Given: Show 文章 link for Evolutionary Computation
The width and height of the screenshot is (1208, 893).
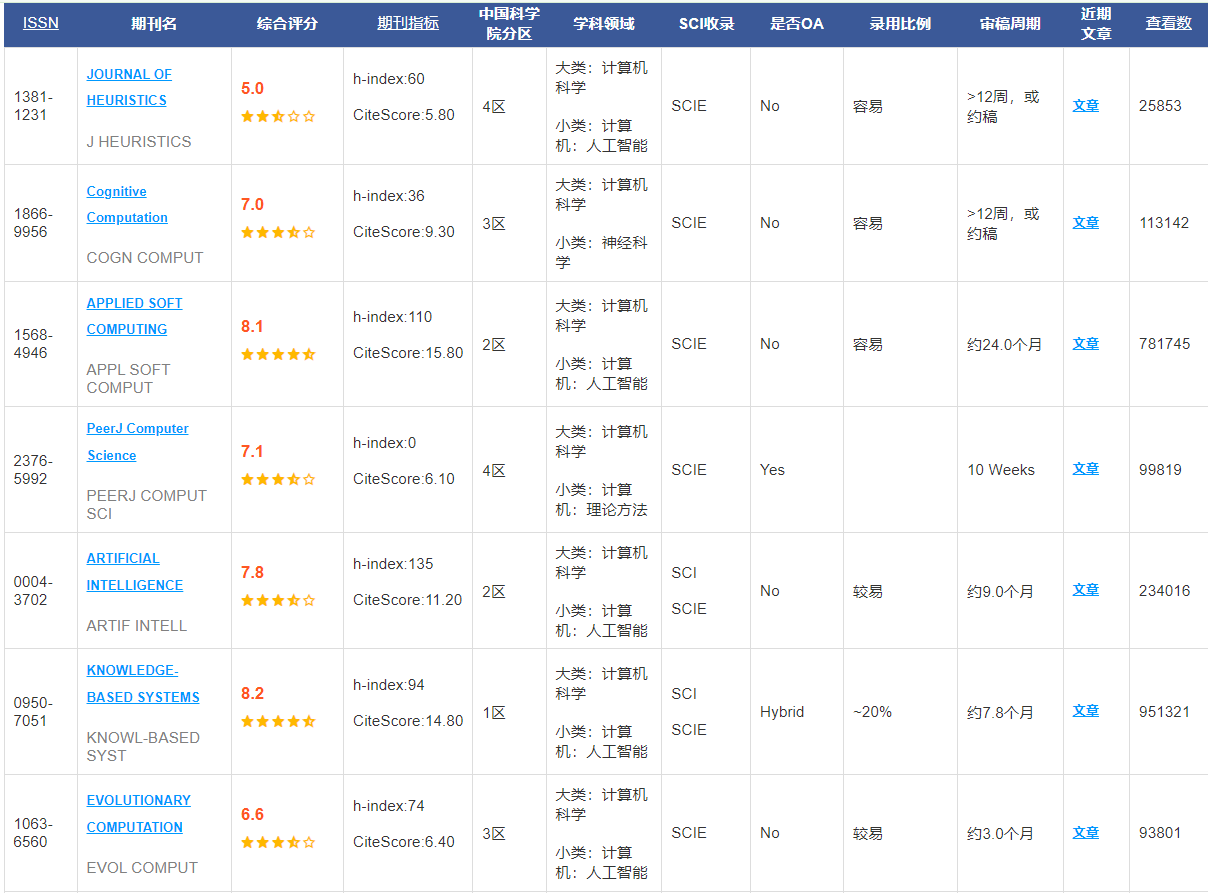Looking at the screenshot, I should tap(1085, 832).
